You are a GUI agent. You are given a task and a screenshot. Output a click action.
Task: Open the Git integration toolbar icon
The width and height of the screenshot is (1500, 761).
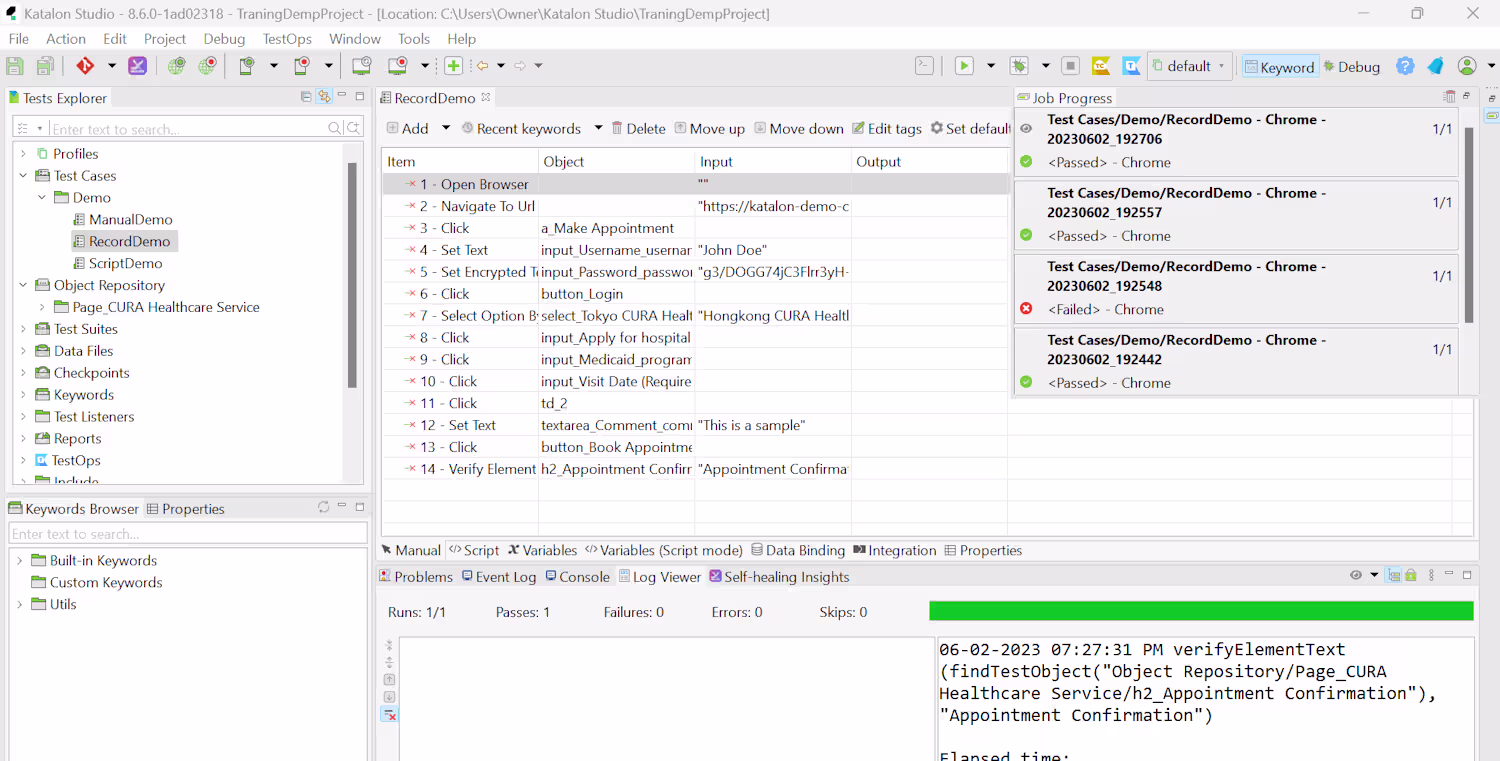point(85,66)
